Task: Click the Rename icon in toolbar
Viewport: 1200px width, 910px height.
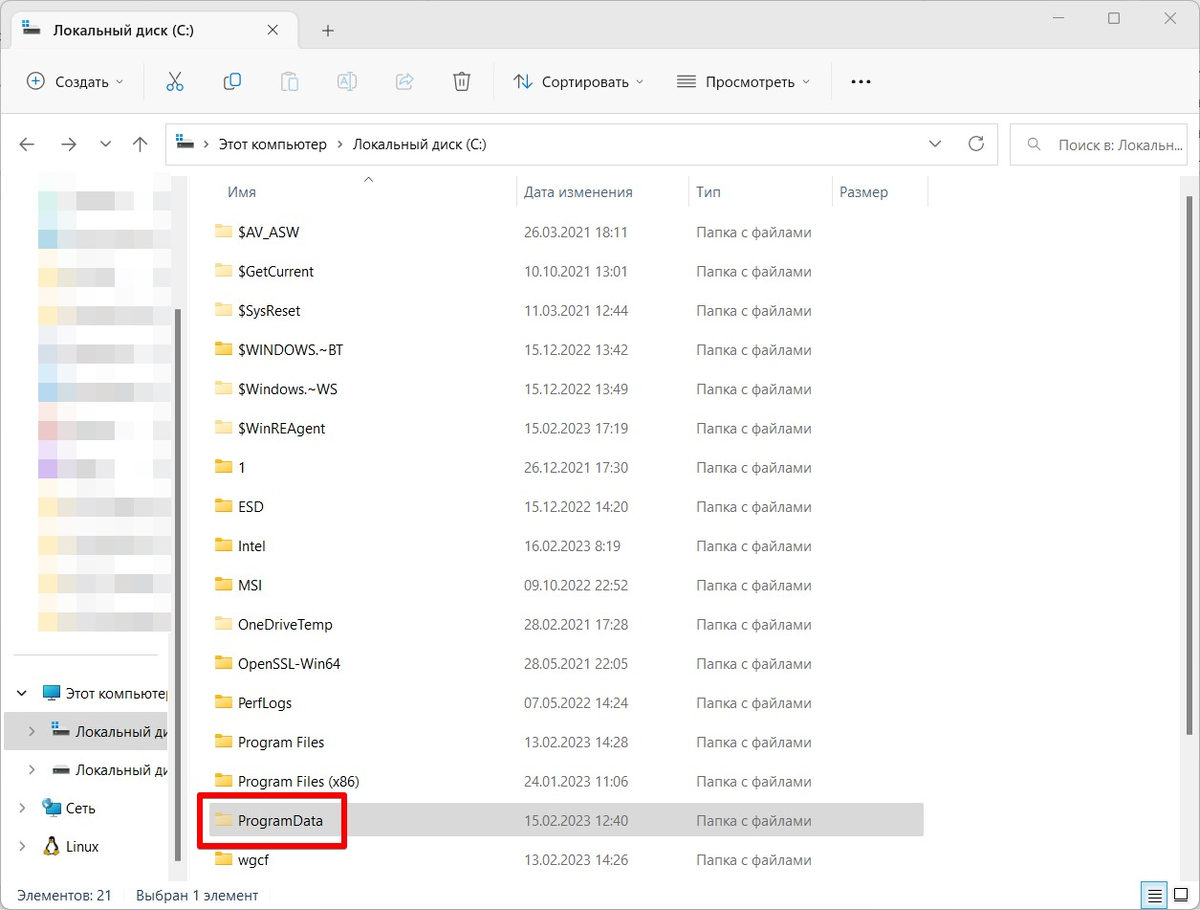Action: tap(347, 82)
